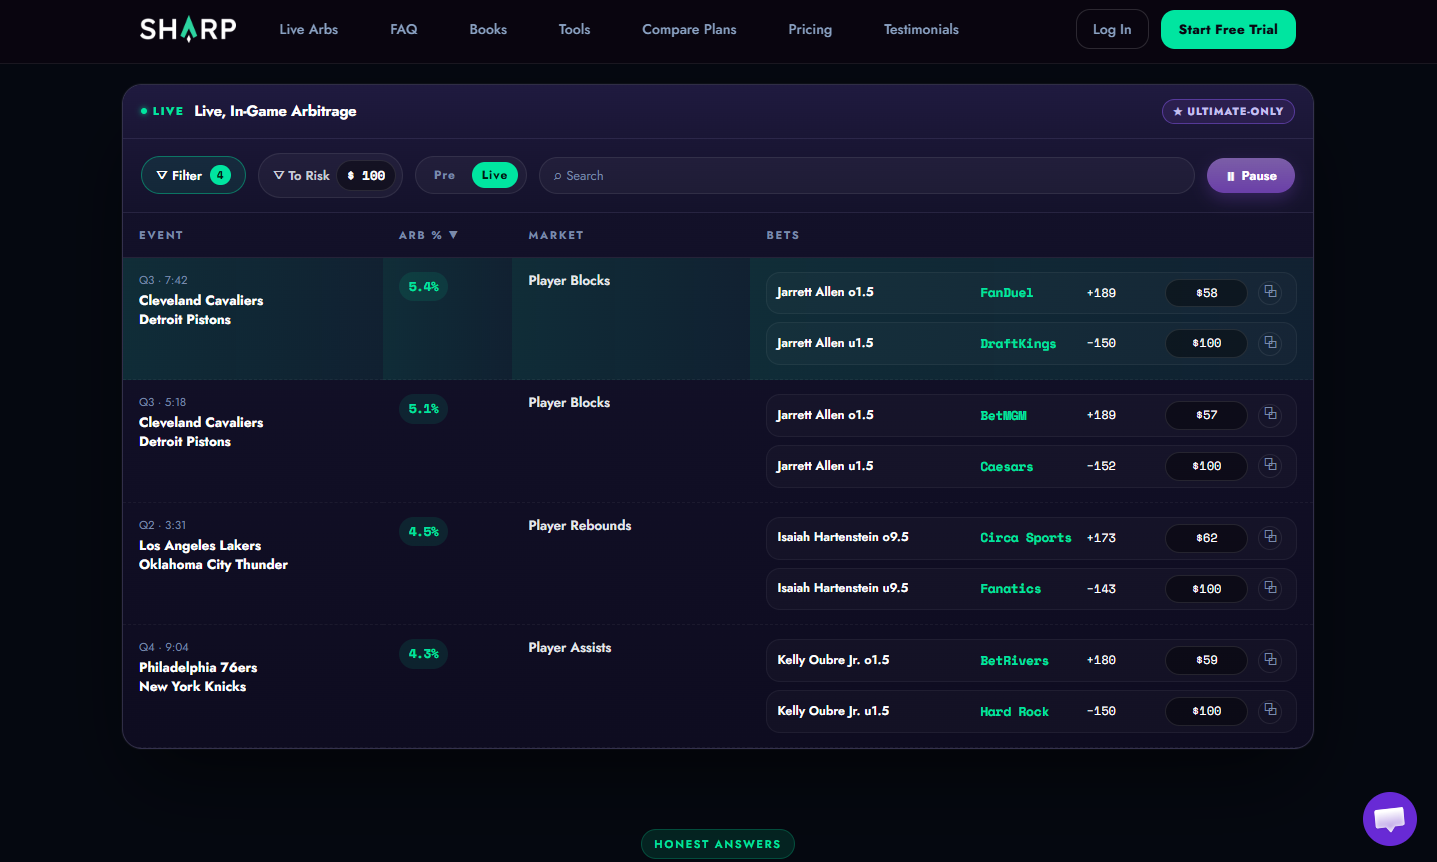The image size is (1437, 862).
Task: Click the Circa Sports book name
Action: point(1025,538)
